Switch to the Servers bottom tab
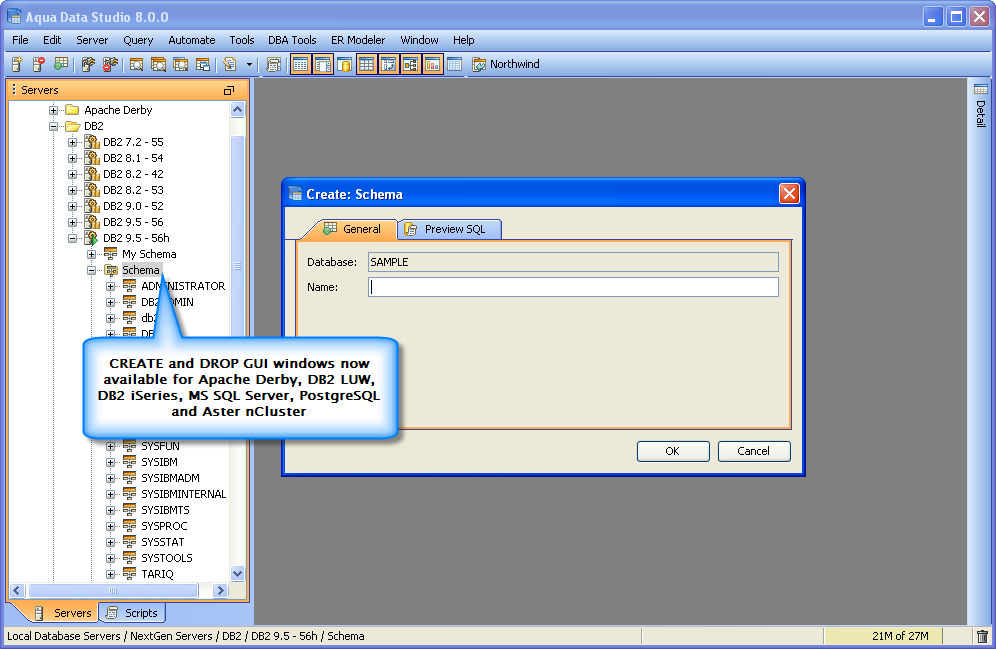Viewport: 996px width, 649px height. point(62,613)
